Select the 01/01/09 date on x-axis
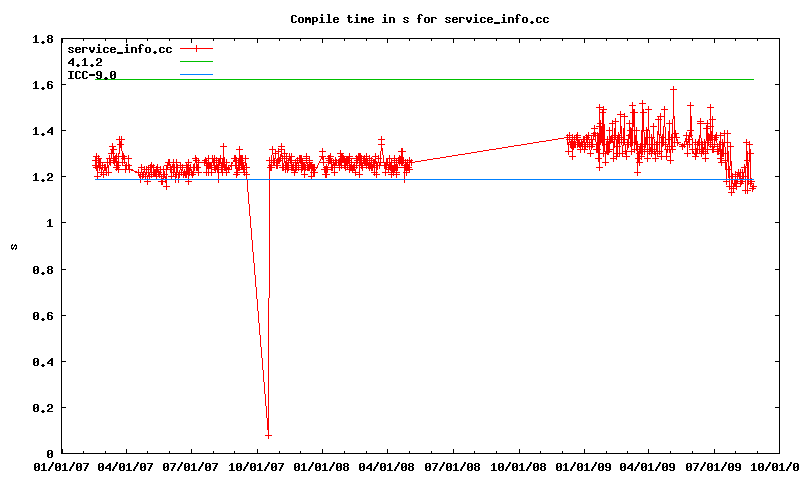800x480 pixels. coord(584,466)
